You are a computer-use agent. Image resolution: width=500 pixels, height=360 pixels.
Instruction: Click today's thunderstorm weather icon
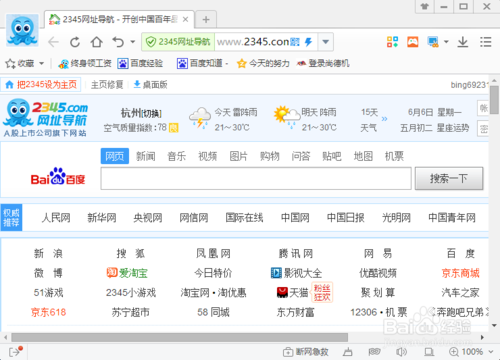click(200, 119)
